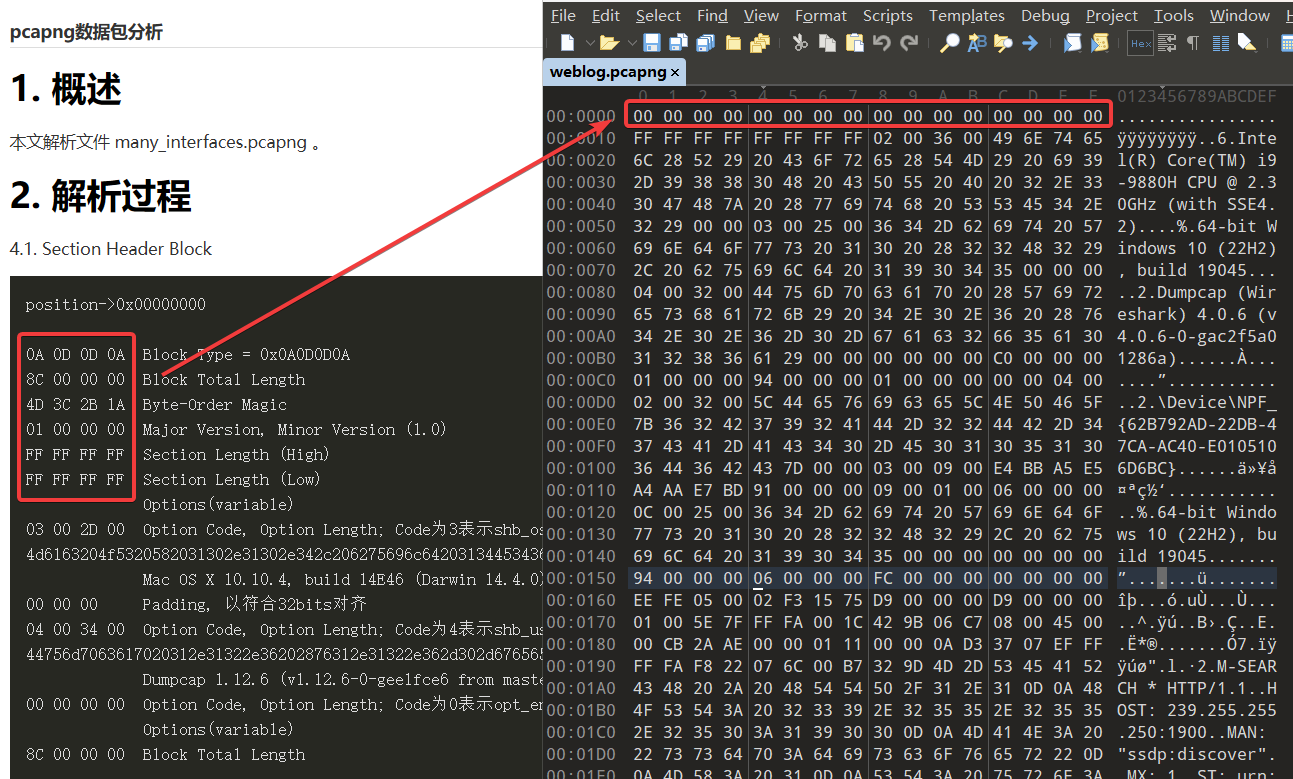Click the Redo arrow icon
The width and height of the screenshot is (1293, 779).
pyautogui.click(x=909, y=43)
